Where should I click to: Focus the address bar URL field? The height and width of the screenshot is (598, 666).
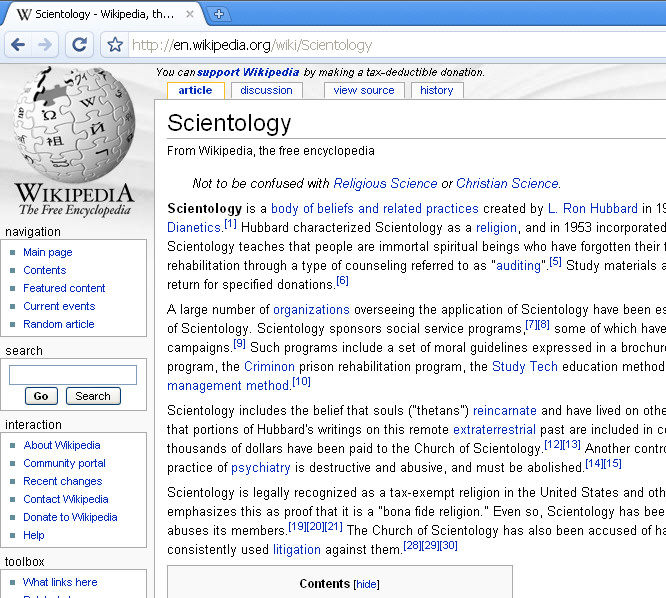[397, 45]
